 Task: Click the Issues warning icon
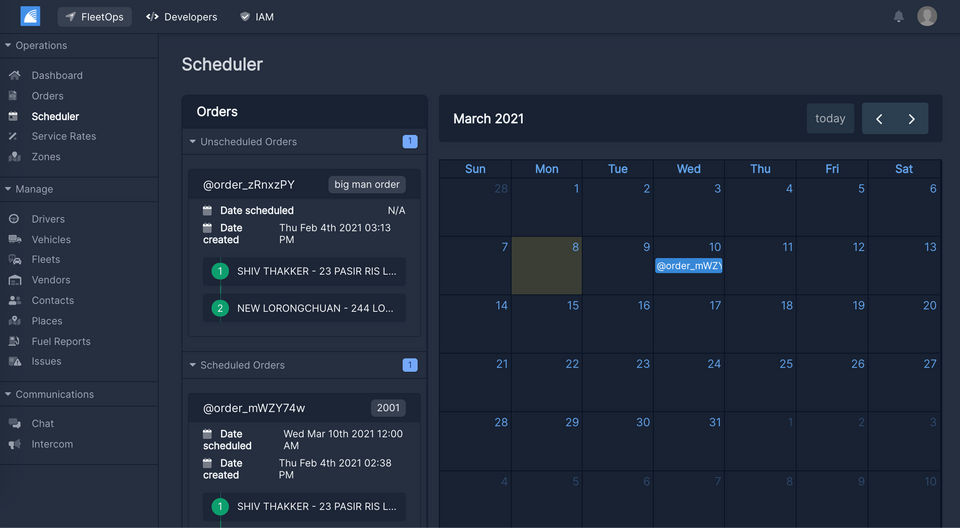[x=15, y=361]
